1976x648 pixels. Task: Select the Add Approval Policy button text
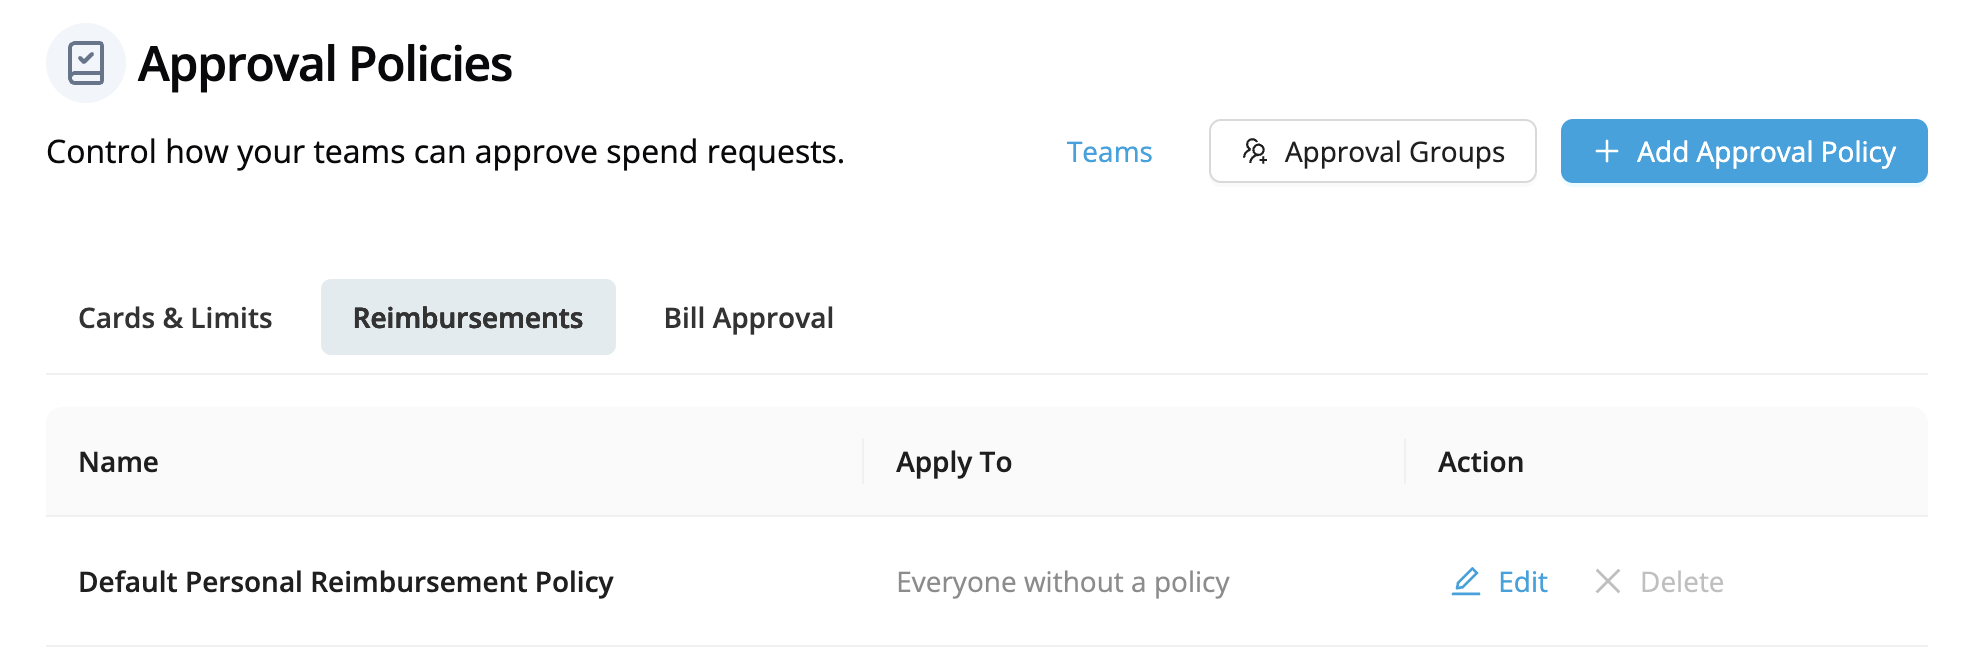(1766, 152)
